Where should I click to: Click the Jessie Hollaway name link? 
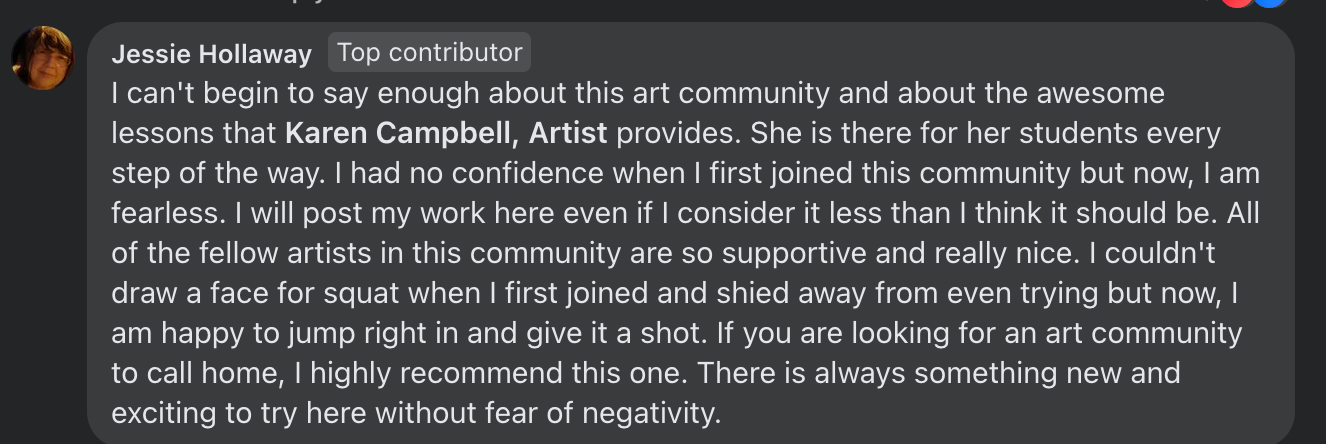[212, 54]
